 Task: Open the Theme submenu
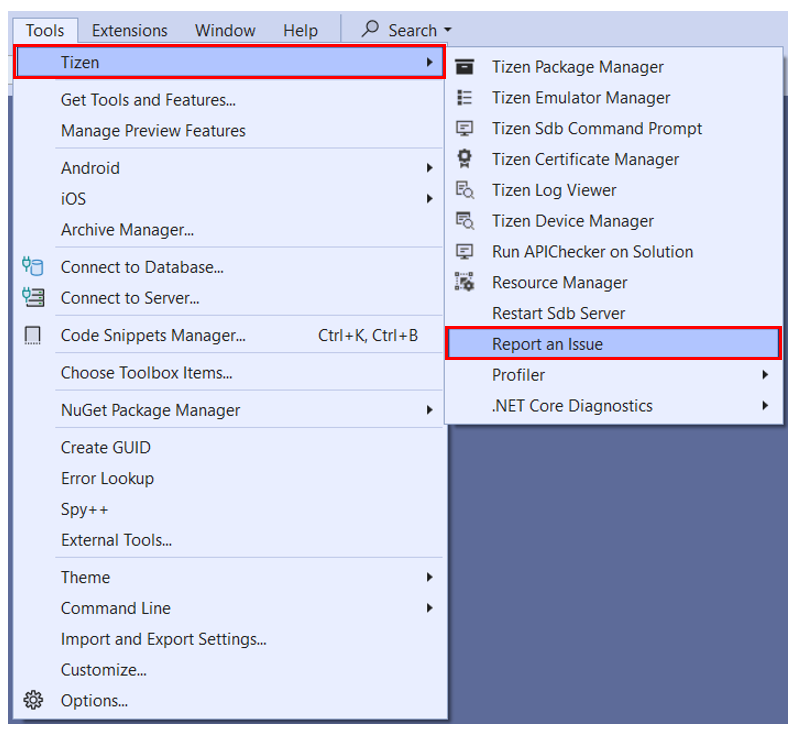pos(85,577)
